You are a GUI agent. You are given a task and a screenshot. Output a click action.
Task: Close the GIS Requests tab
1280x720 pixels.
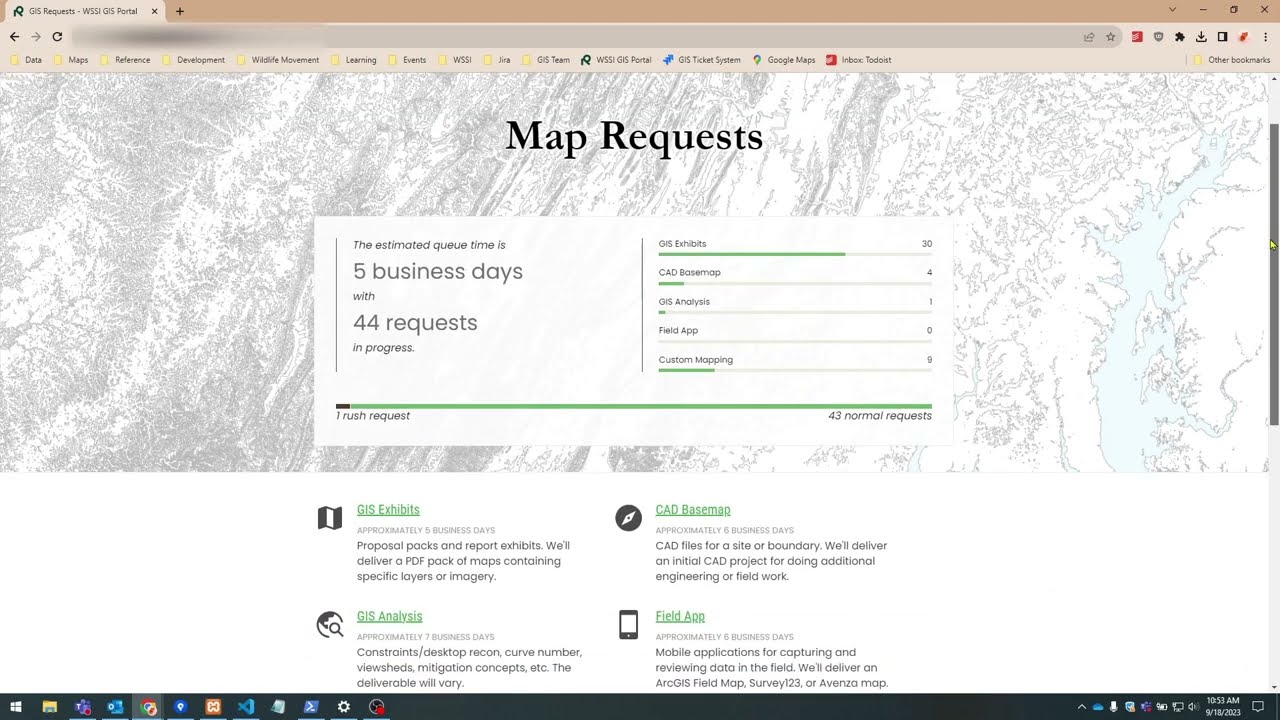[154, 11]
